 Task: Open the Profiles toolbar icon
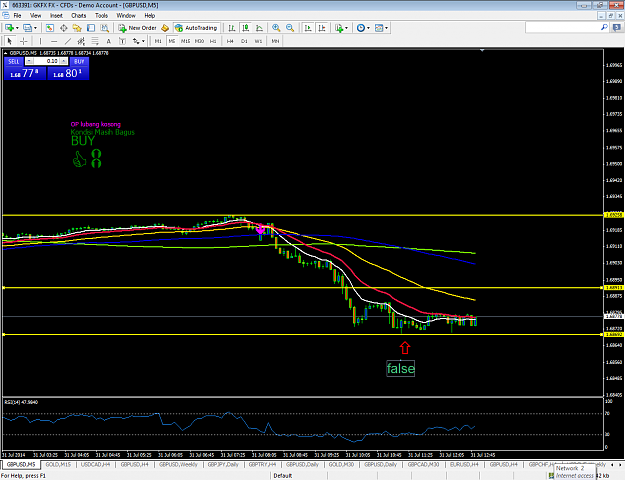coord(27,28)
